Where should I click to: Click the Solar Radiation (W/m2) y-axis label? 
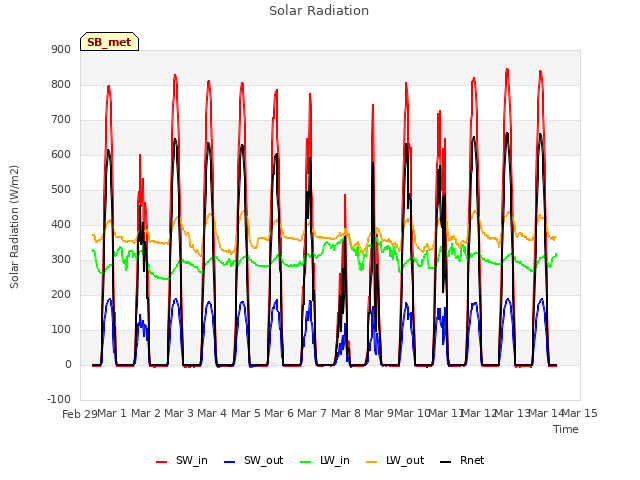14,227
